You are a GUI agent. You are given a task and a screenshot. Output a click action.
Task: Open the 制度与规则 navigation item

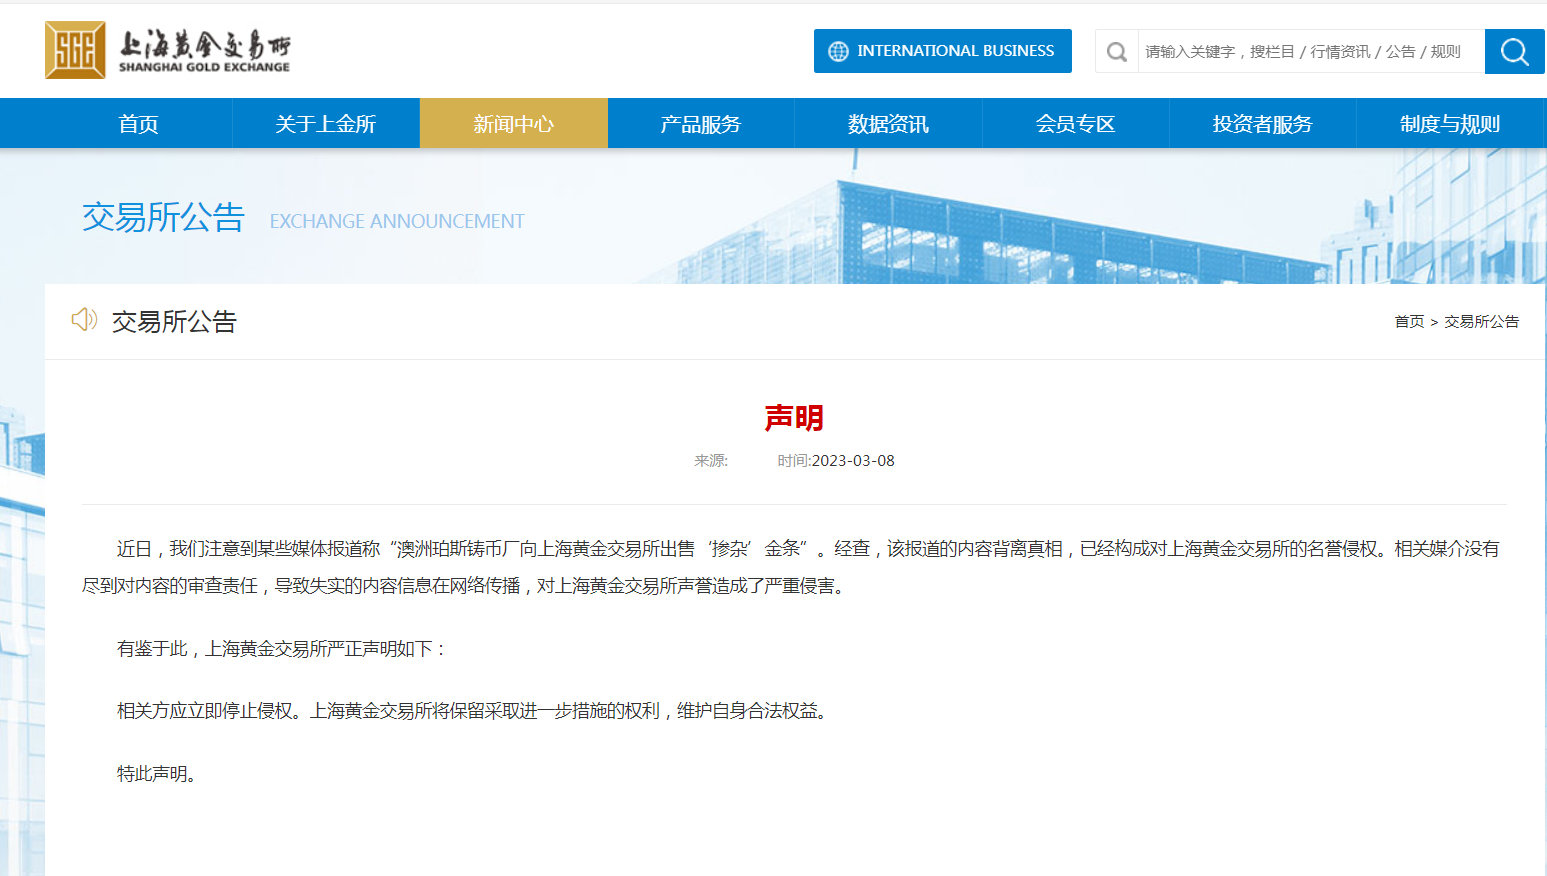pos(1450,124)
